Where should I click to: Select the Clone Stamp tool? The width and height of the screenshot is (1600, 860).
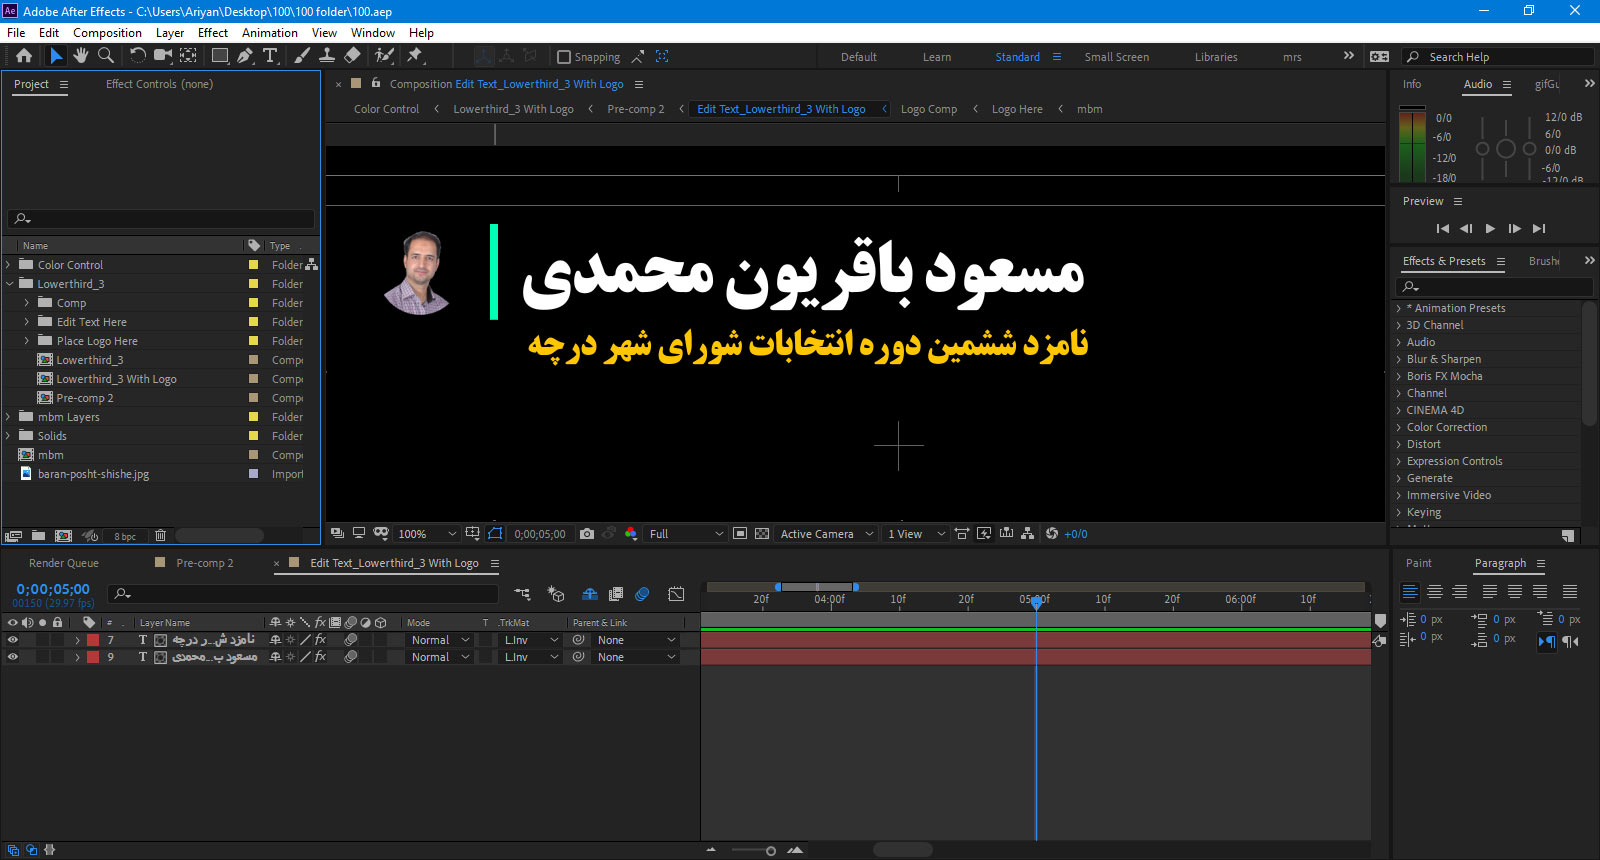[x=326, y=56]
